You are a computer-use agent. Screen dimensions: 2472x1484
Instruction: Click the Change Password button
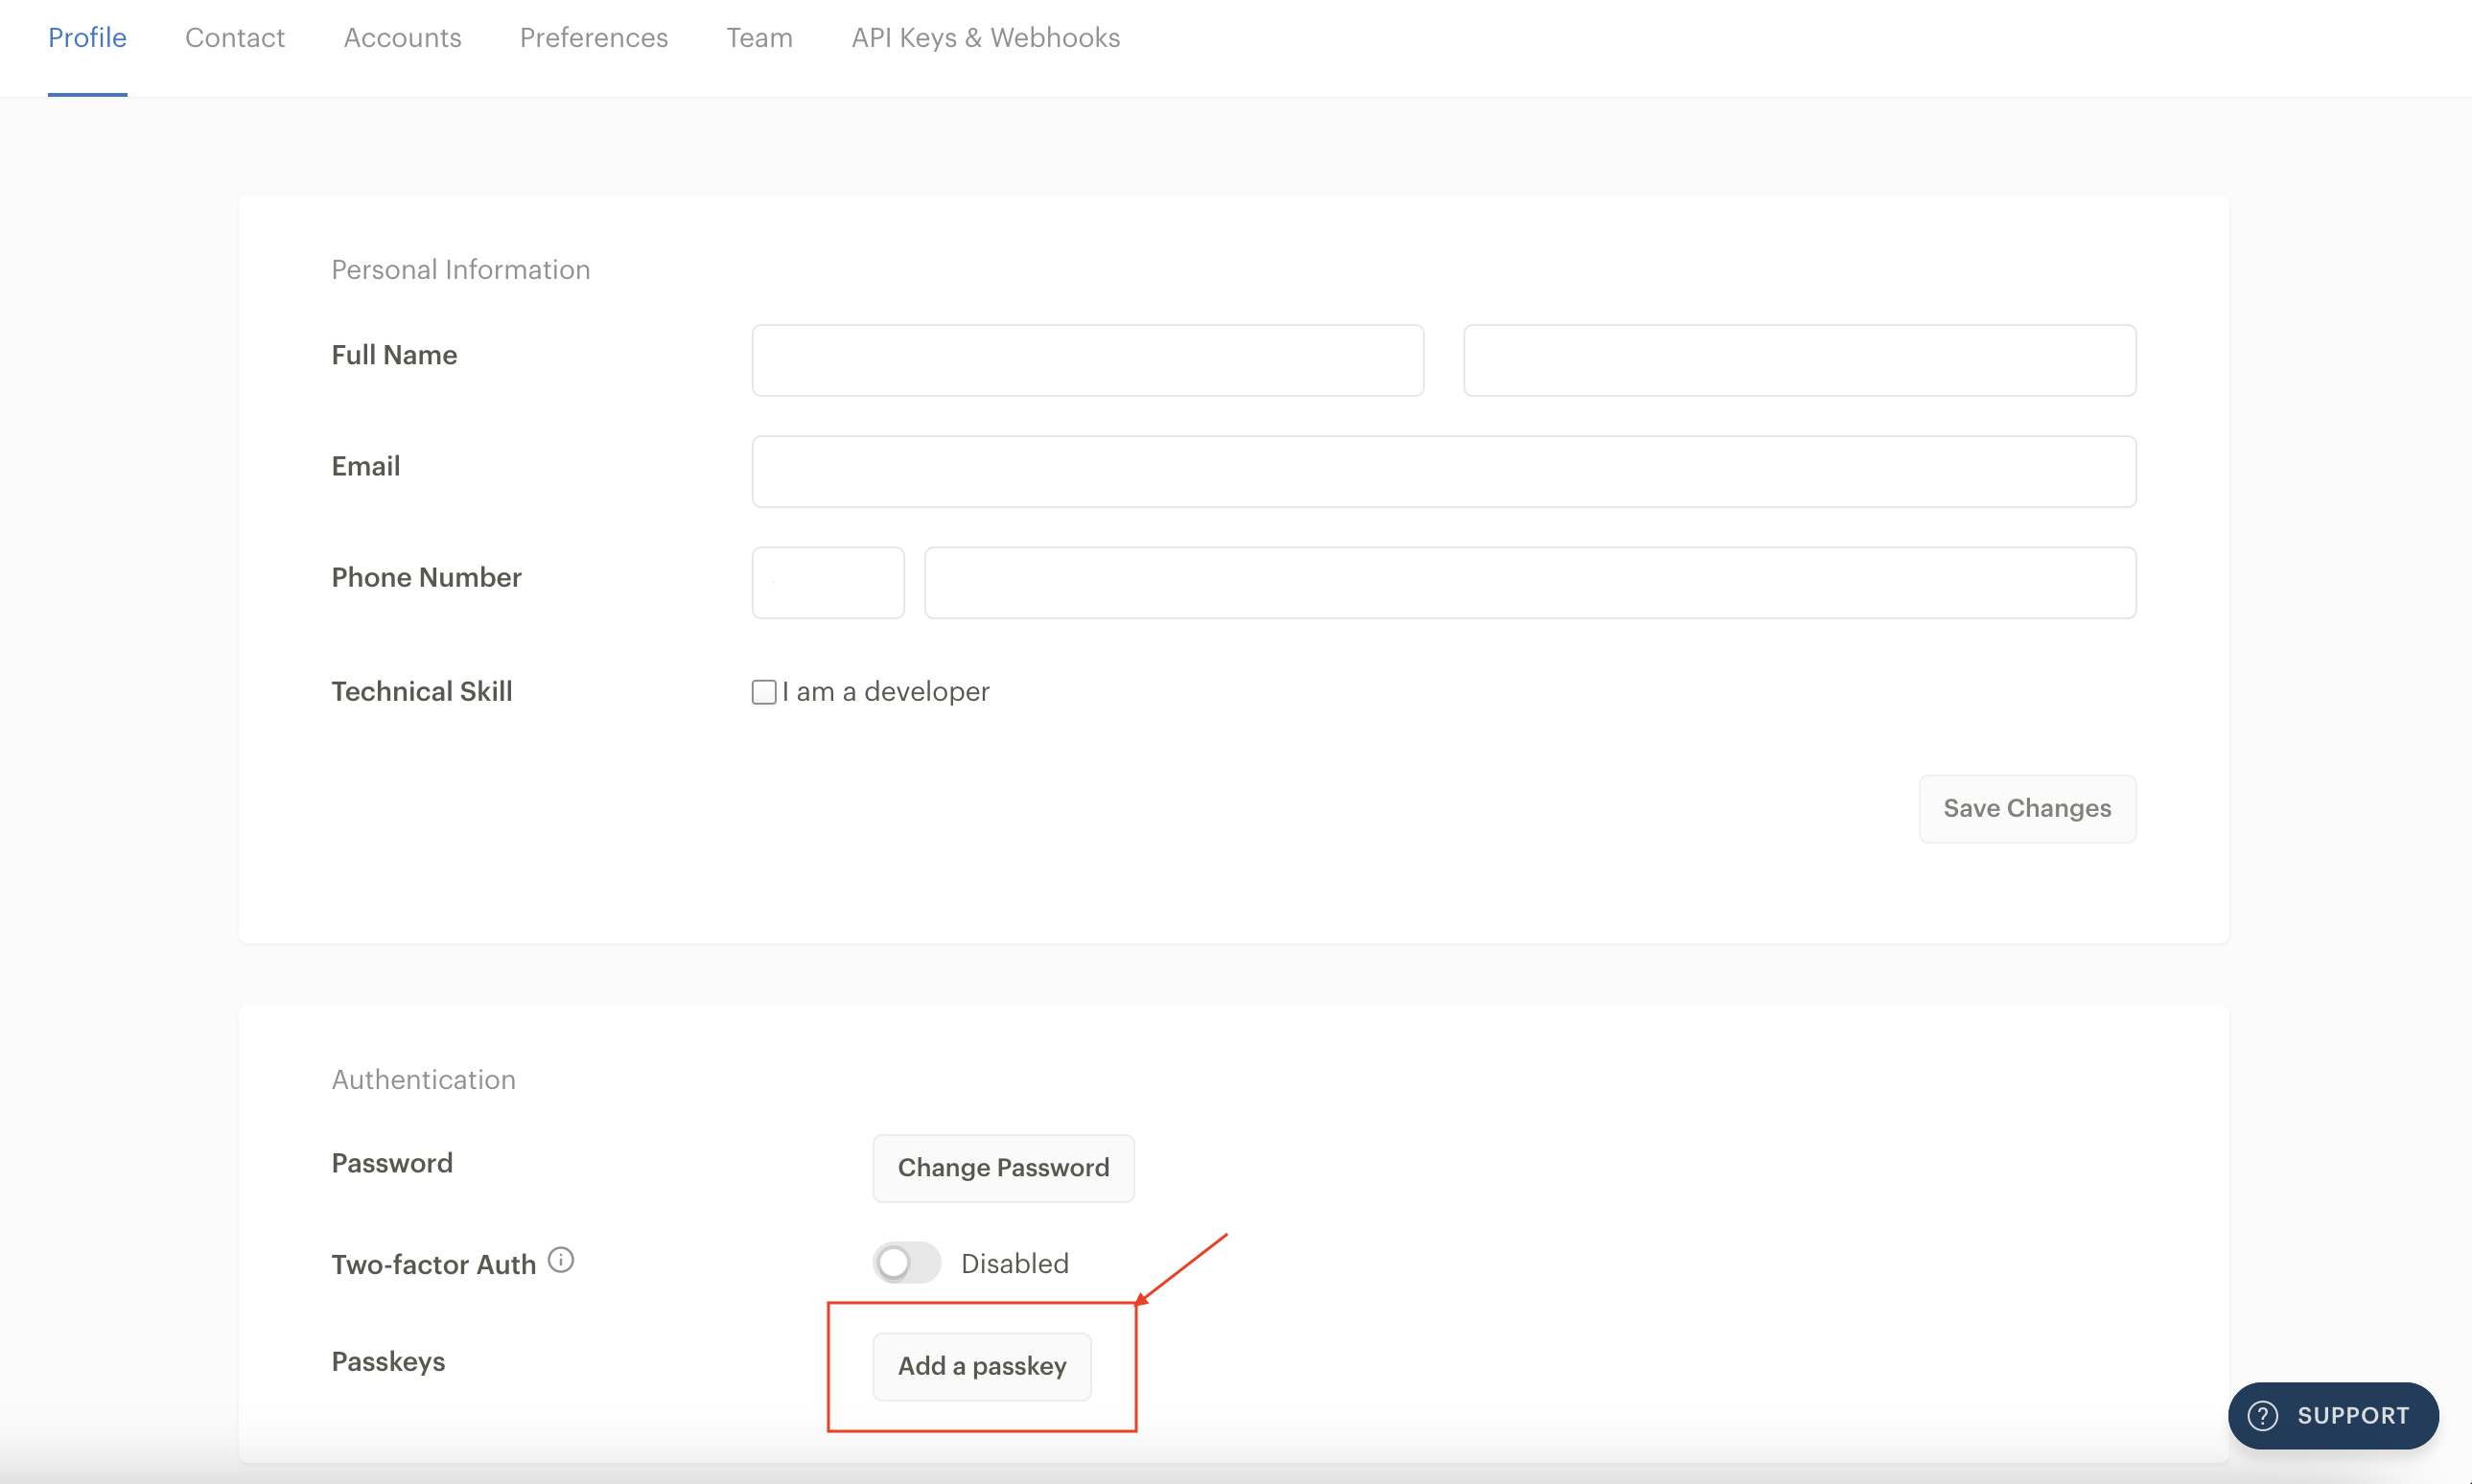coord(1001,1167)
